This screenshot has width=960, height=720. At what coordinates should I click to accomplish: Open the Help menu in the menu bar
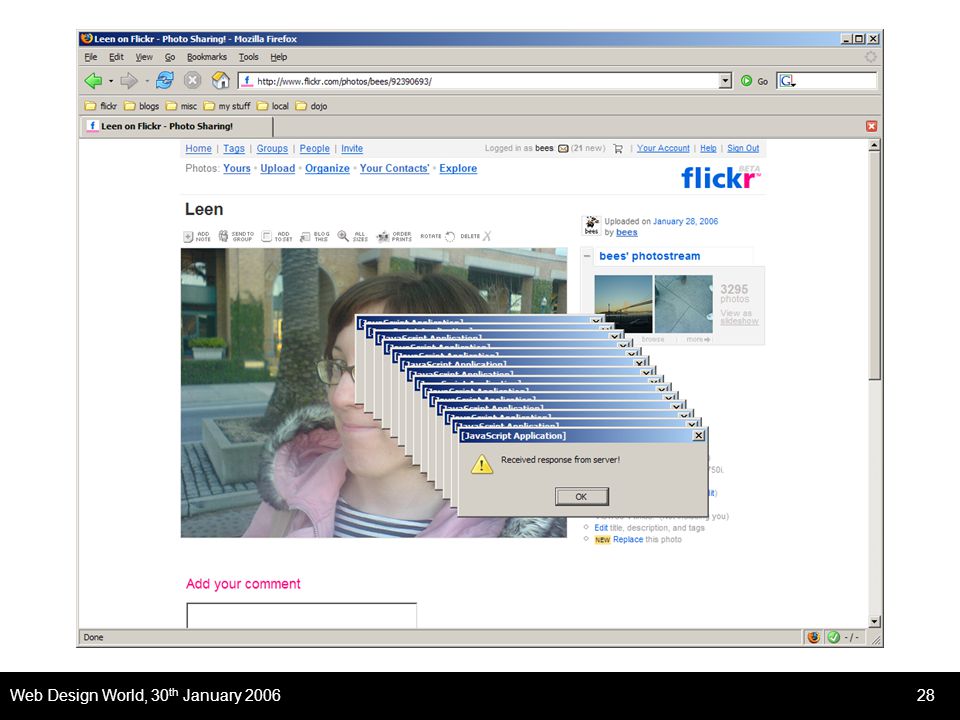[279, 57]
